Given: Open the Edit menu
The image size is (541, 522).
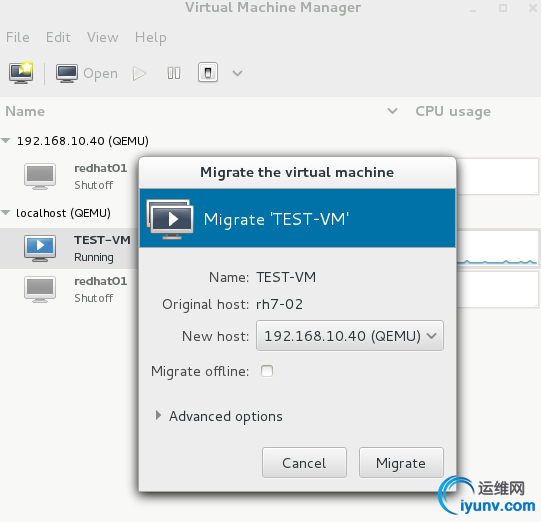Looking at the screenshot, I should coord(58,37).
